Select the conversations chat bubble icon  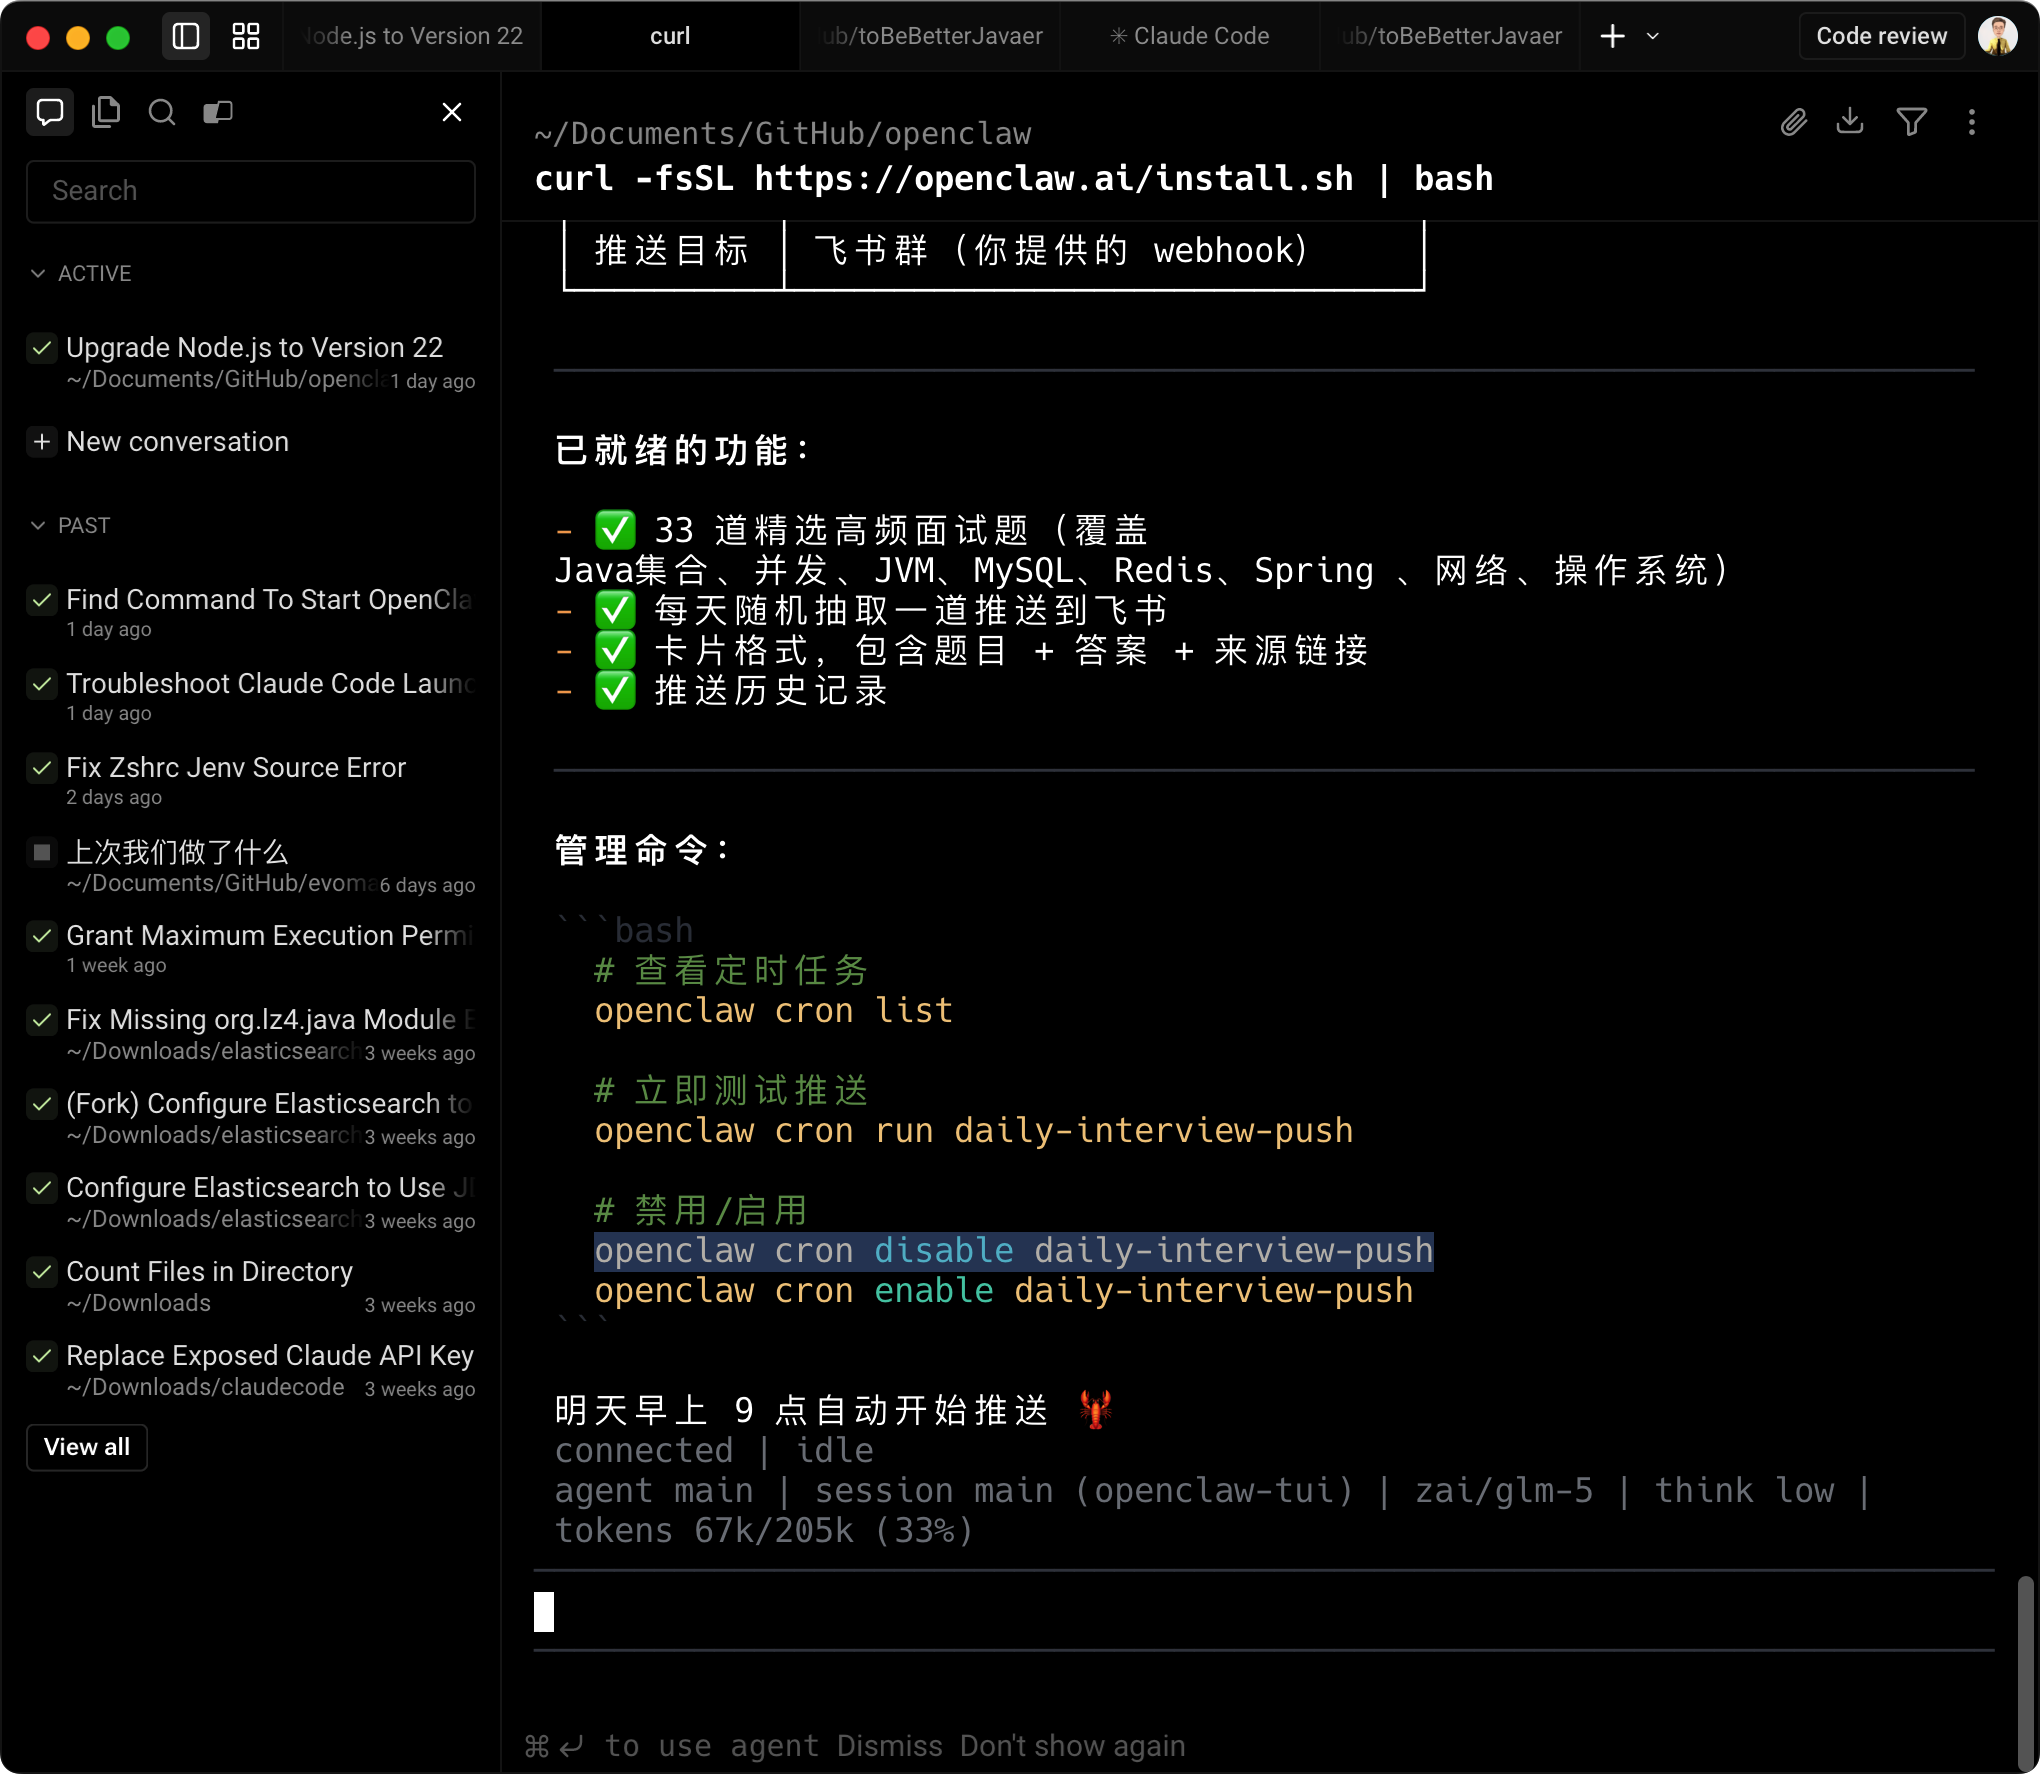[50, 112]
